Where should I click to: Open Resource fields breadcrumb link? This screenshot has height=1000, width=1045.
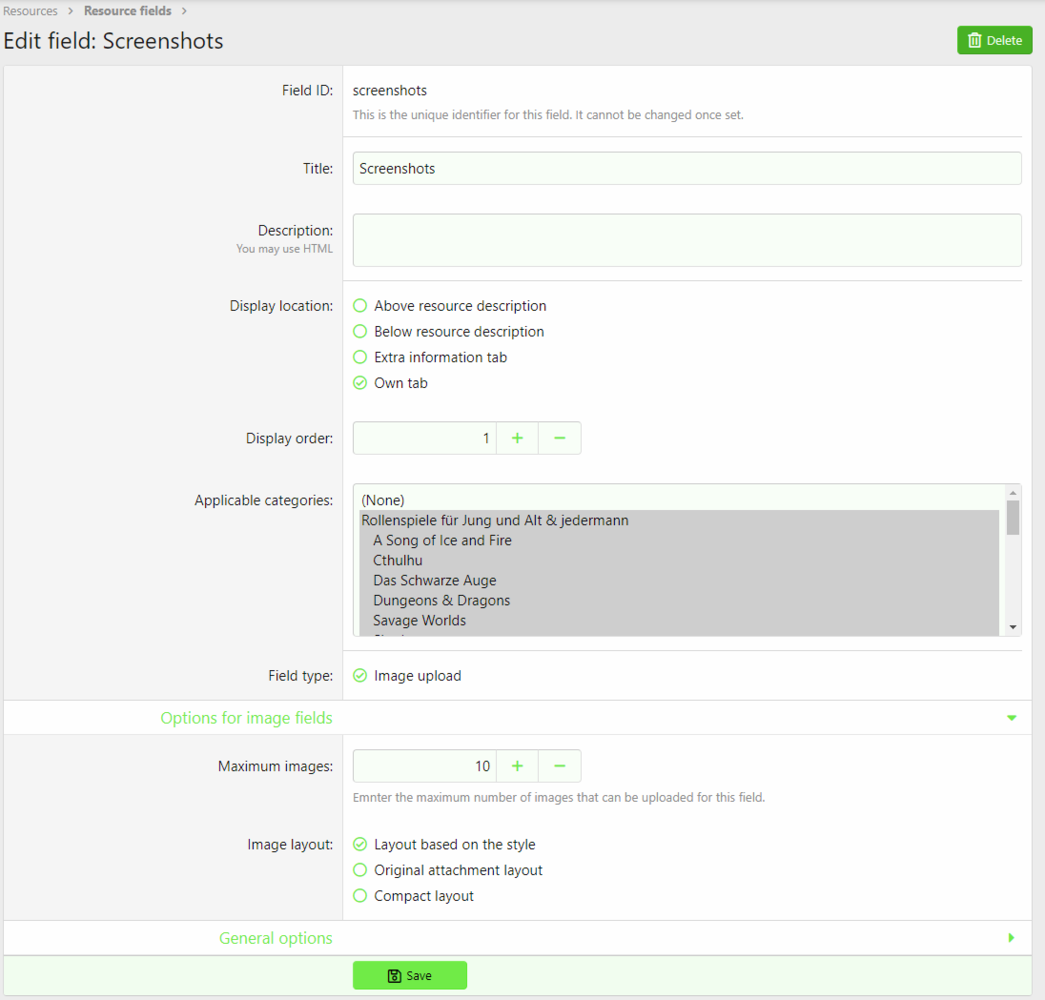click(x=127, y=11)
